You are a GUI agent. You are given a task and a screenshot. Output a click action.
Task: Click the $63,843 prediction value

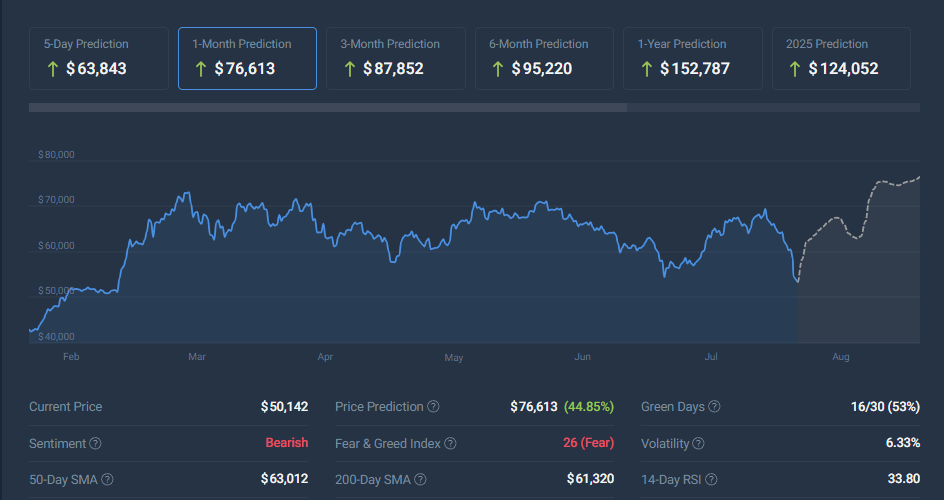(x=96, y=69)
